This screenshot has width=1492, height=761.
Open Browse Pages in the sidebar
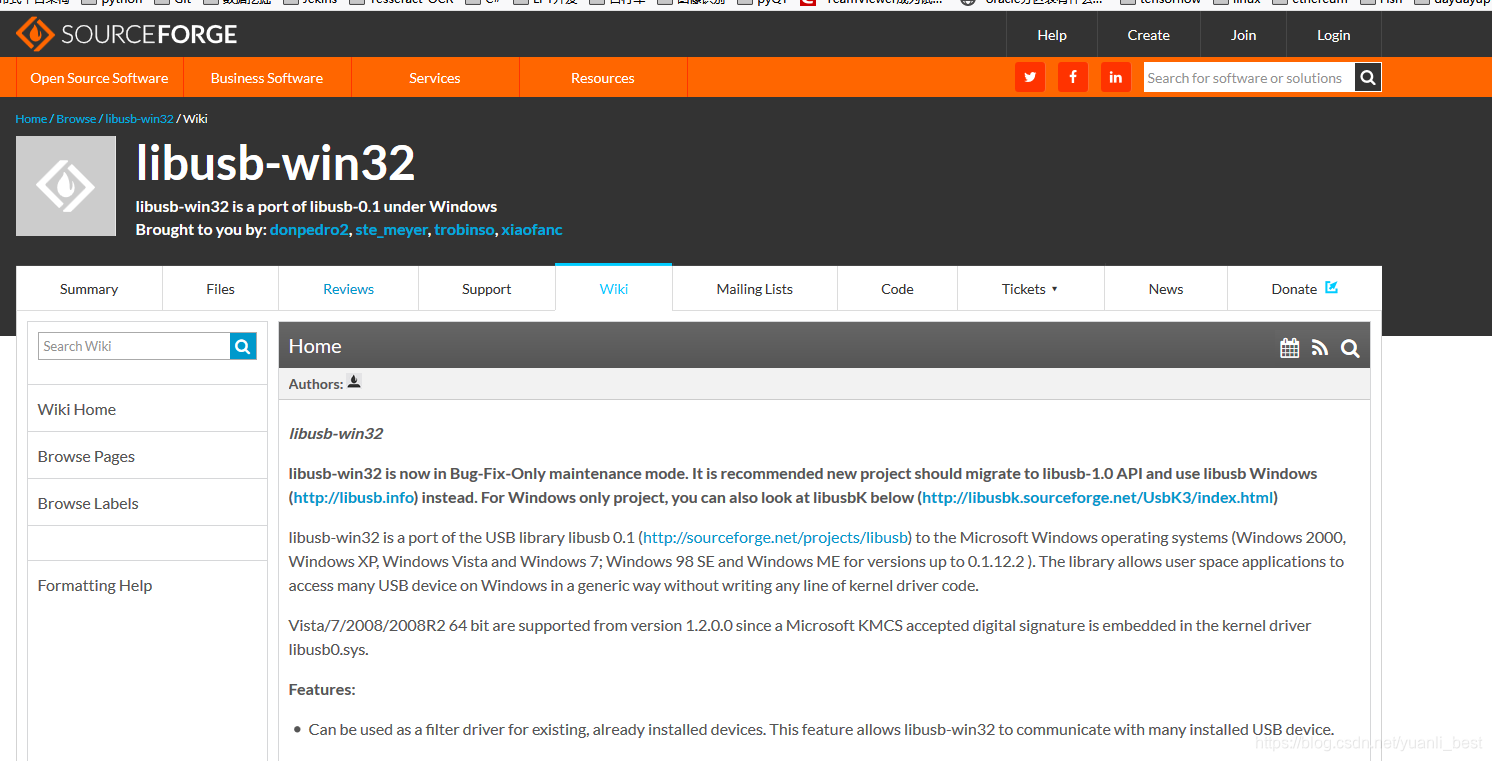click(147, 456)
